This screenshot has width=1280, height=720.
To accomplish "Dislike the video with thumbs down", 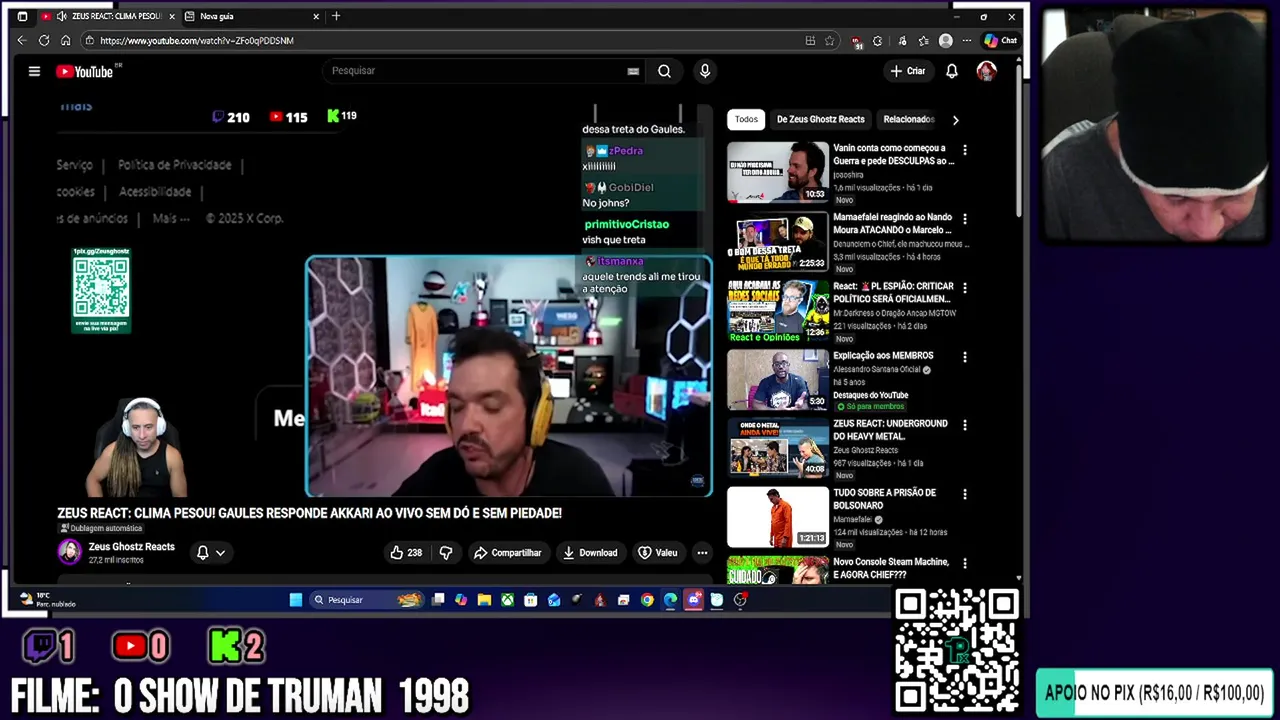I will click(x=446, y=552).
